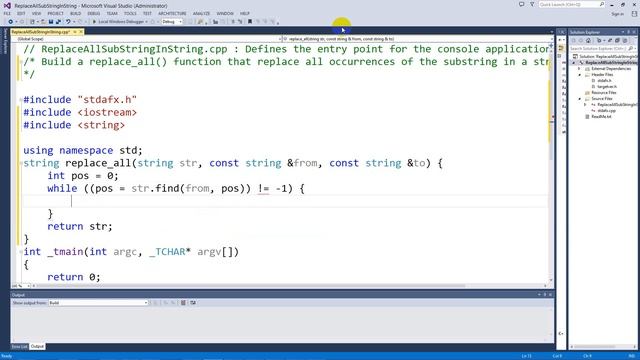Click the Clear All output icon
640x360 pixels.
tap(183, 303)
